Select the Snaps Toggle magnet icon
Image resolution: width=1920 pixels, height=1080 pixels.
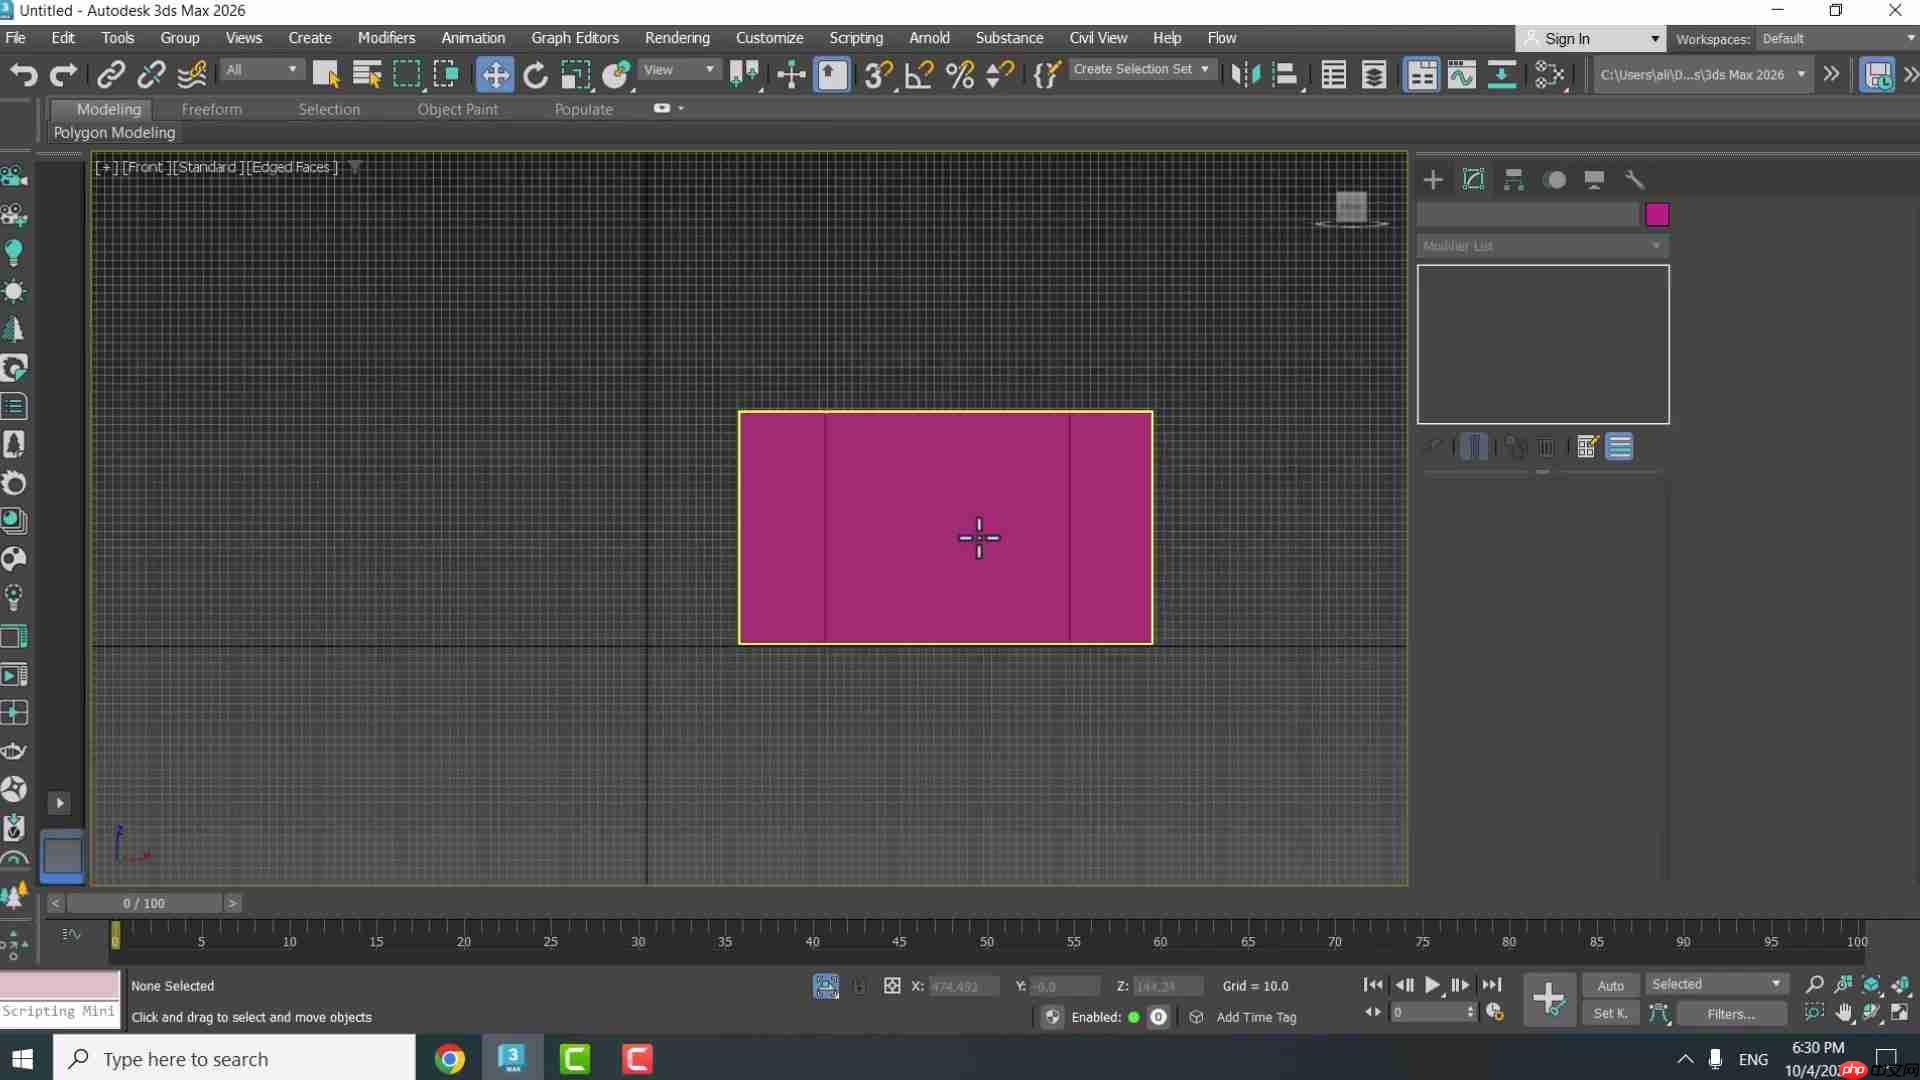[x=877, y=75]
